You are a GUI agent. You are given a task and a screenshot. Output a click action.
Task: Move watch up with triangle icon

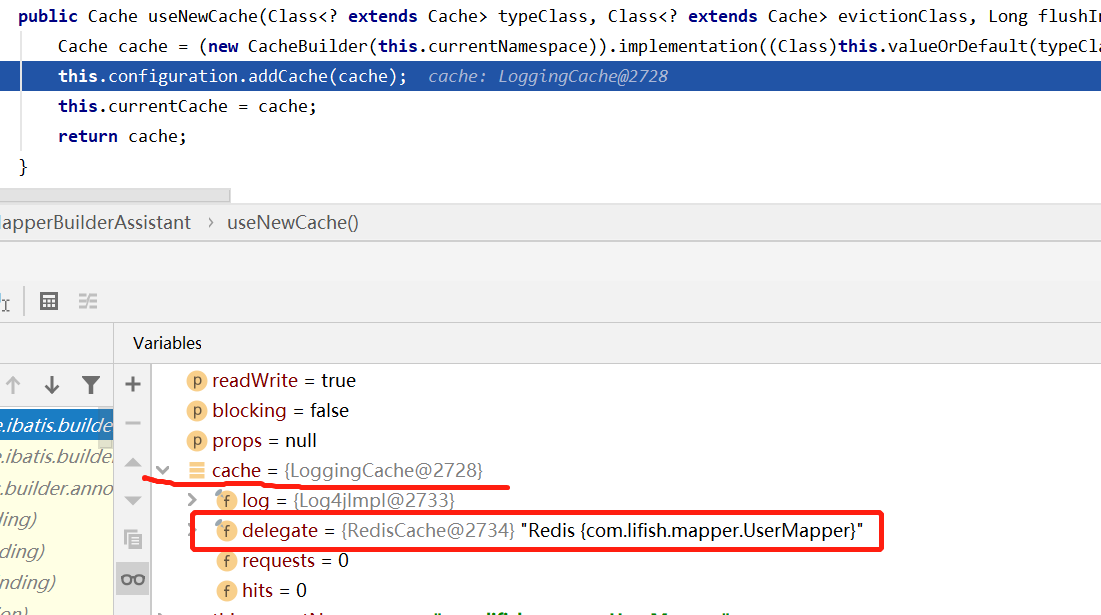[133, 462]
